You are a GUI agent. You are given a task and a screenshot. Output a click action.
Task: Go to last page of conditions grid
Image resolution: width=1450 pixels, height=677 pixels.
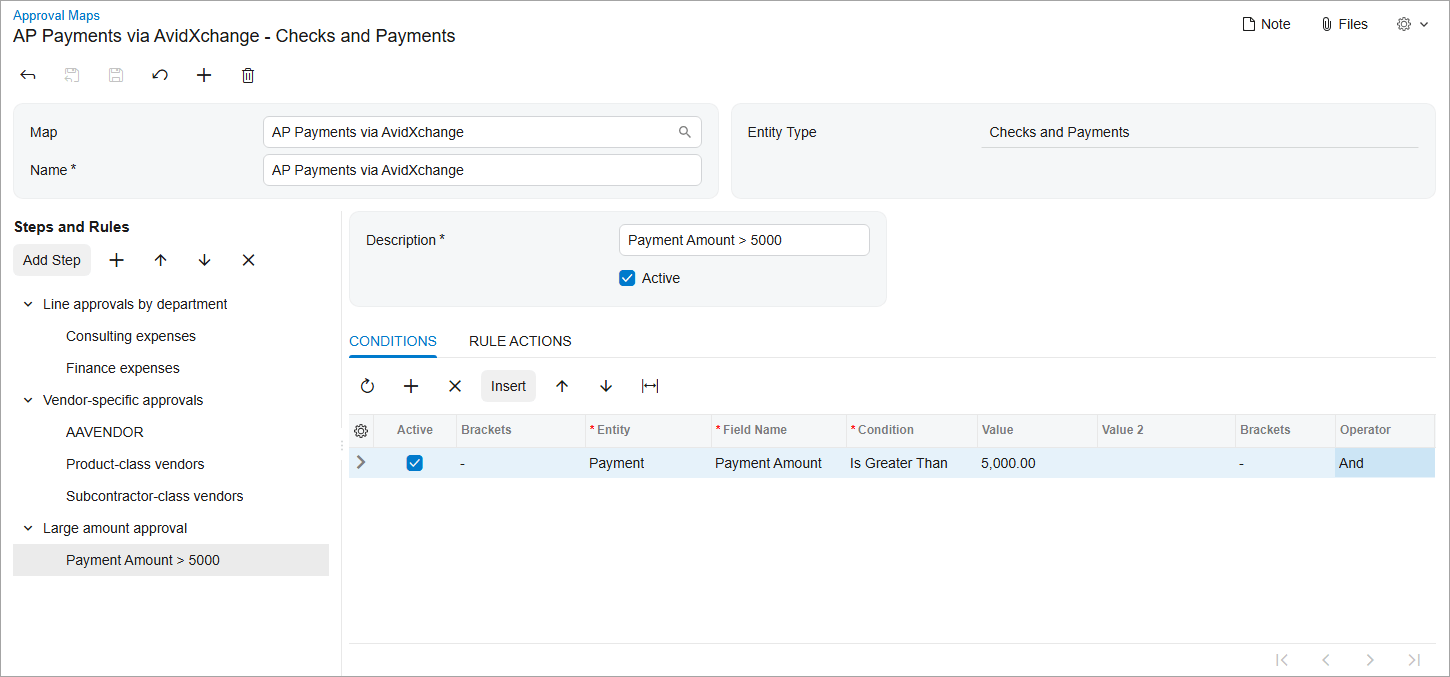[1414, 660]
